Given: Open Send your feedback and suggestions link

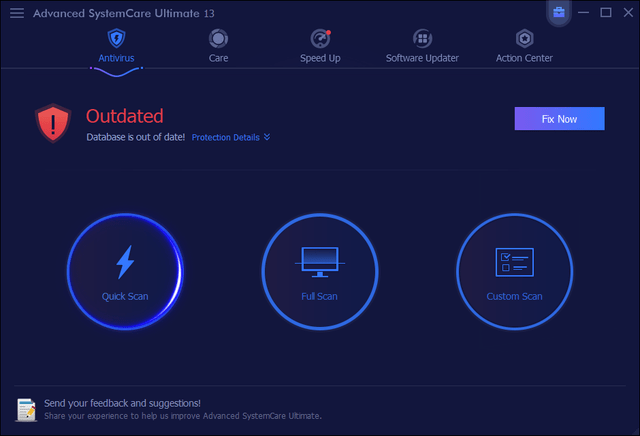Looking at the screenshot, I should coord(122,403).
